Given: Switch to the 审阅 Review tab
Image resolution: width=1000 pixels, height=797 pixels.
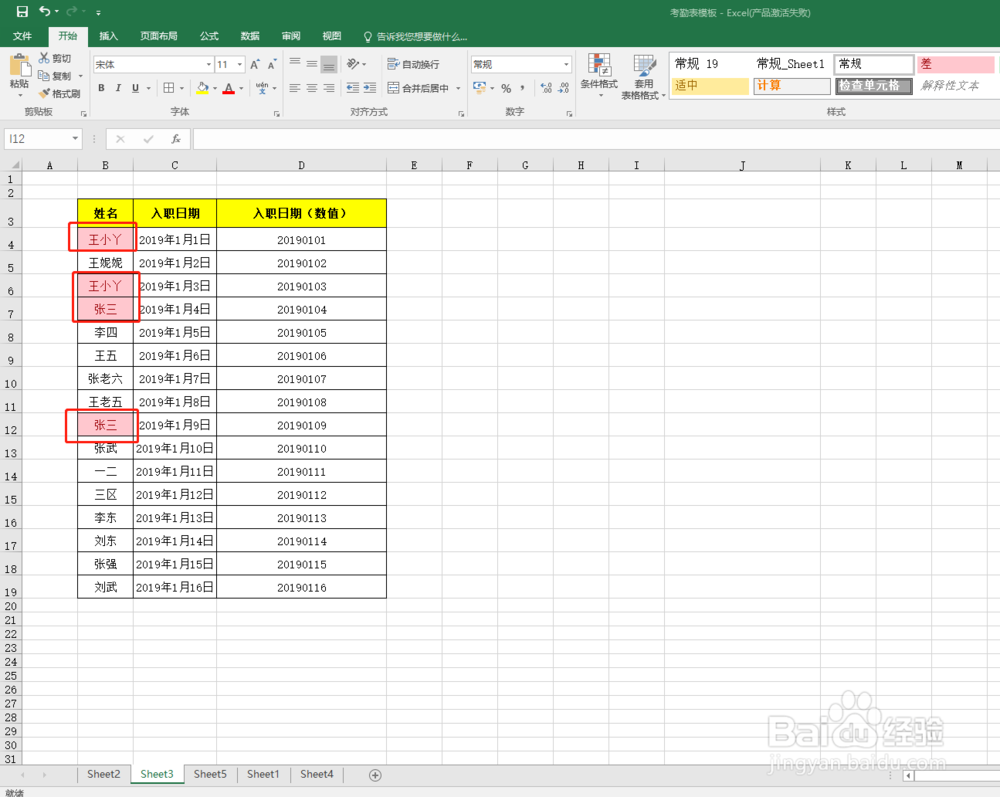Looking at the screenshot, I should (x=291, y=36).
